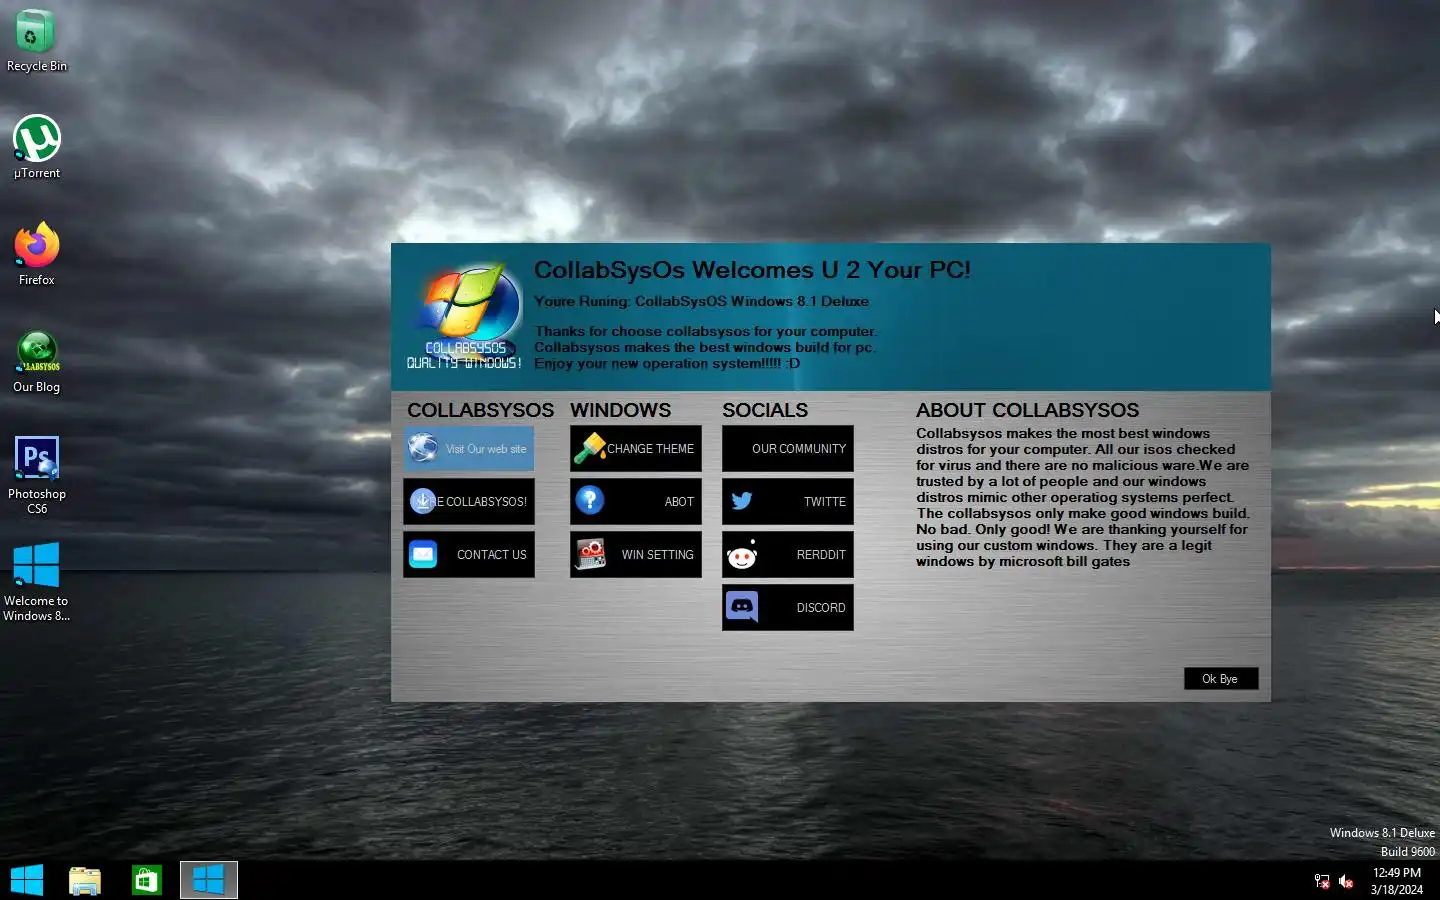Open WIN SETTING button

tap(636, 555)
